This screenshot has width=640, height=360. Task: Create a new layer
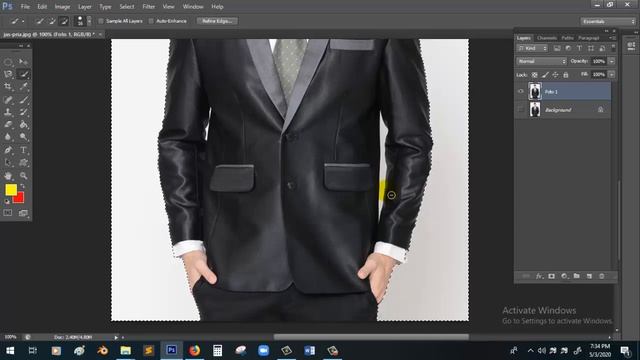pyautogui.click(x=589, y=276)
